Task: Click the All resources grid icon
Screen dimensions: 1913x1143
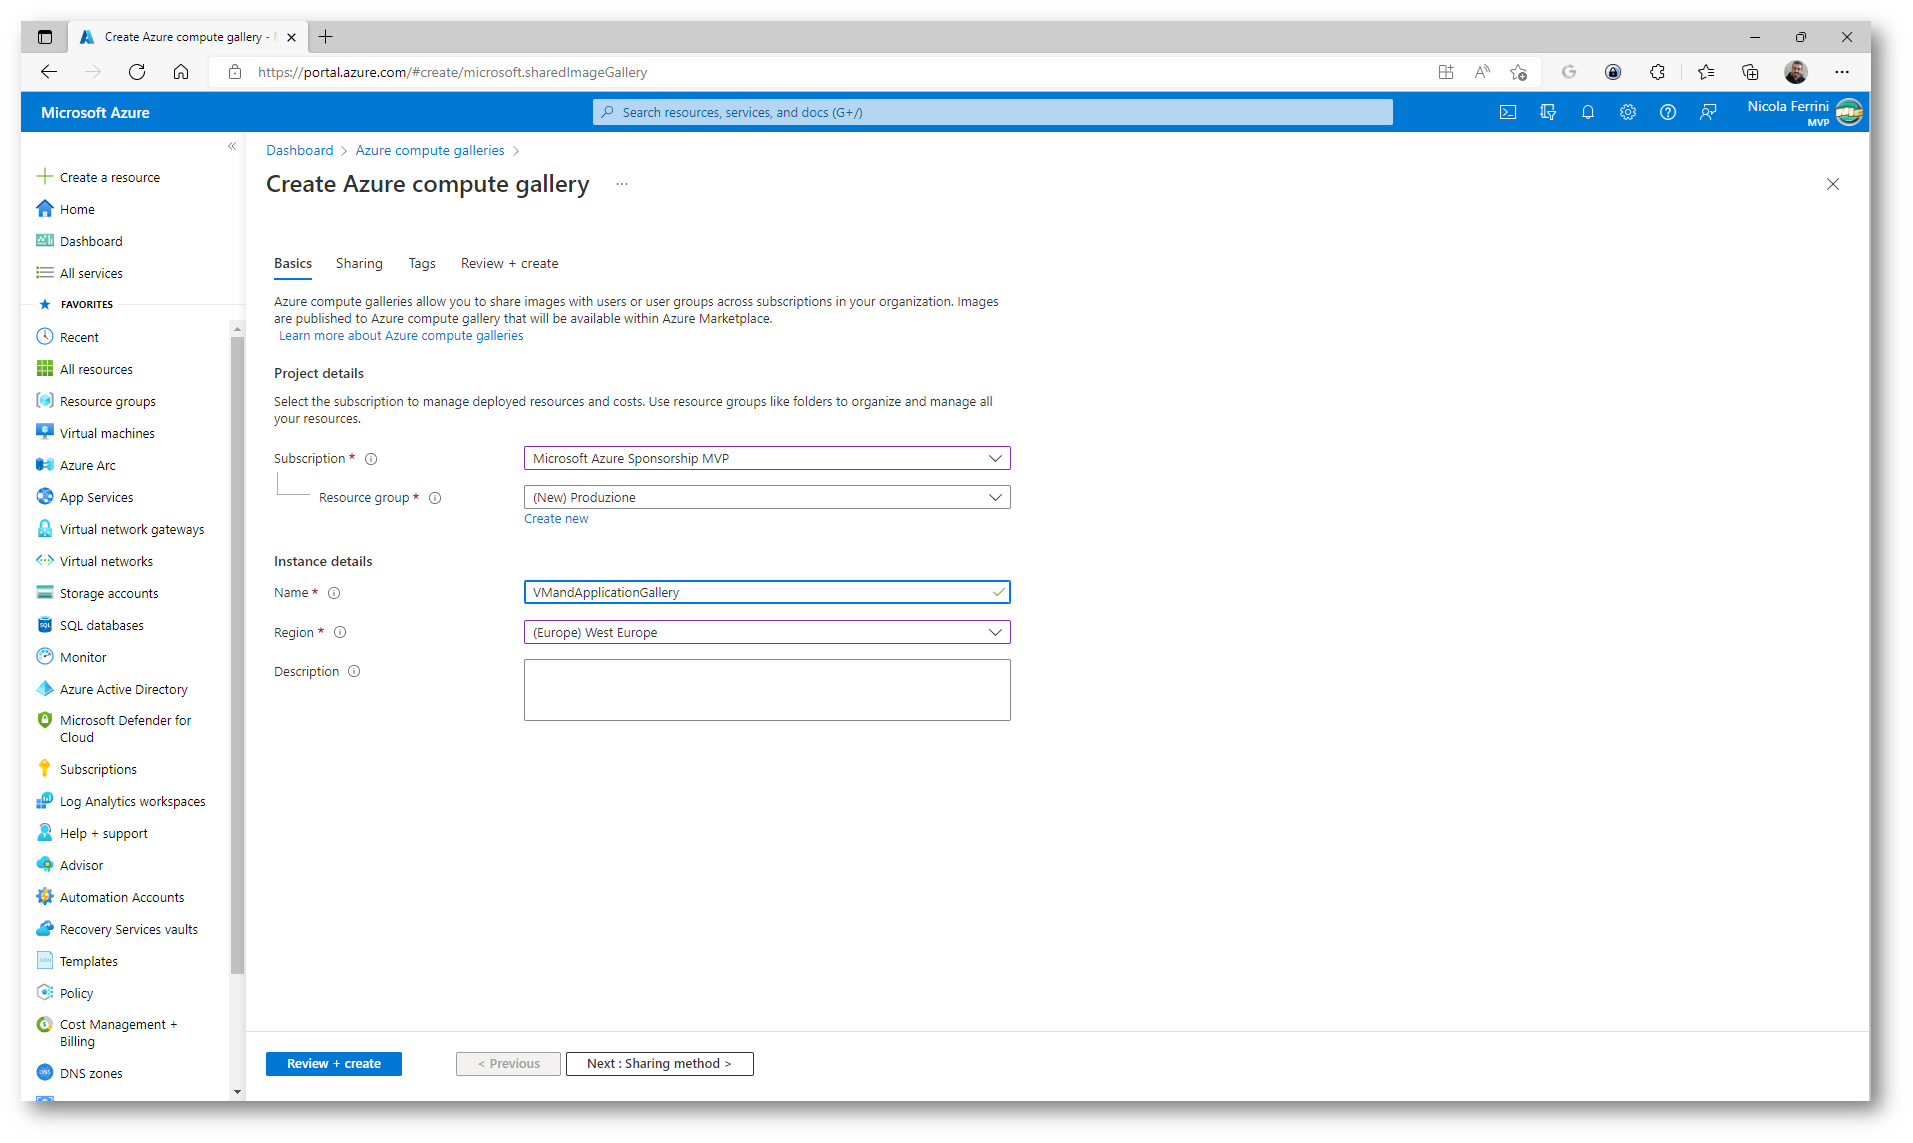Action: 45,369
